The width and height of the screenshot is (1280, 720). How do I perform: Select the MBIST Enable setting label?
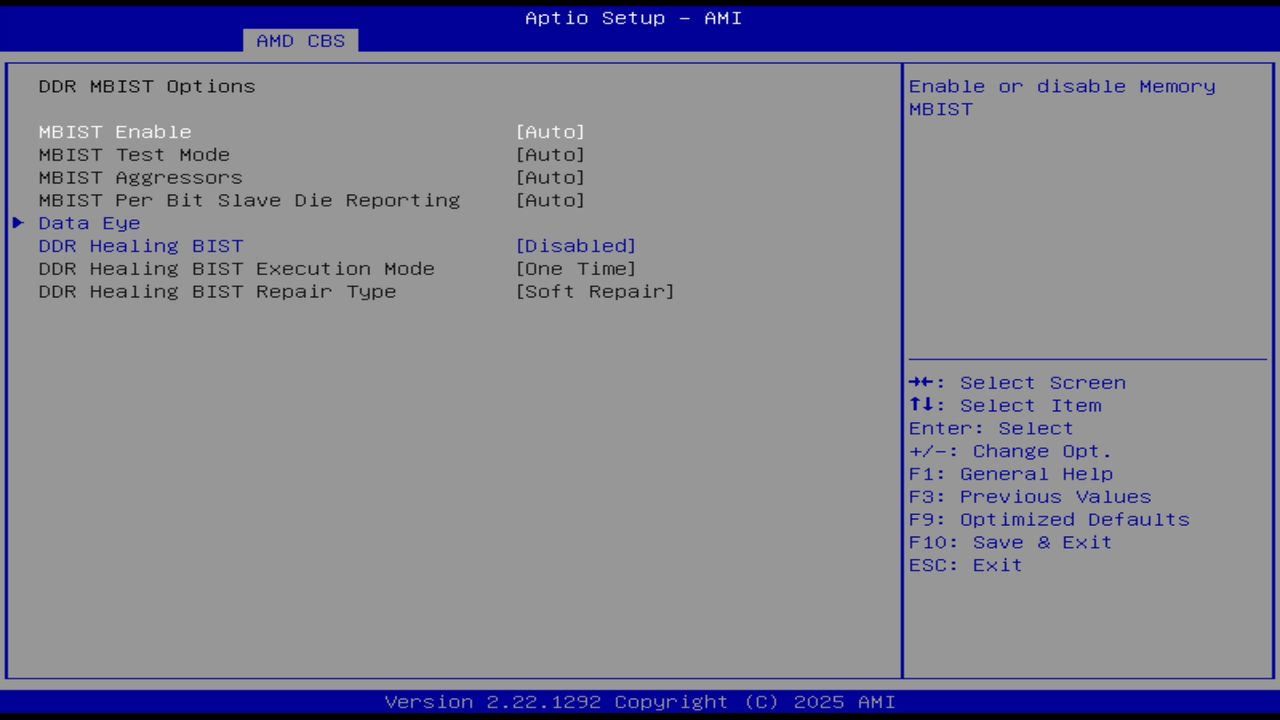click(115, 132)
